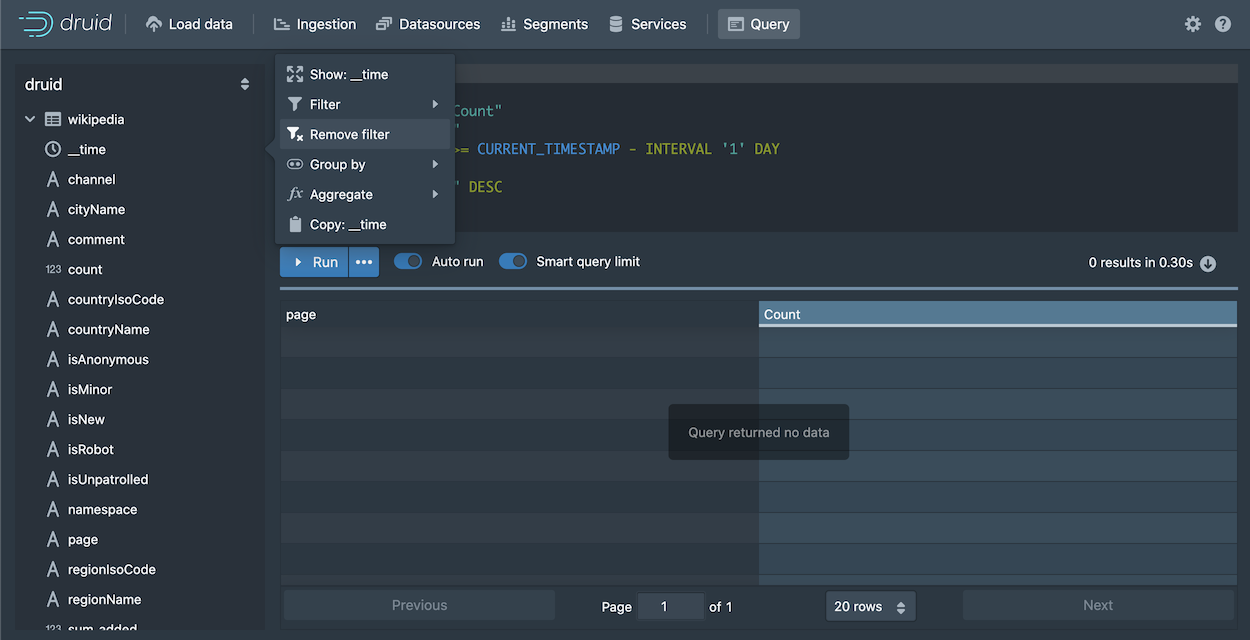Select the countryIsoCode column in tree

click(116, 299)
